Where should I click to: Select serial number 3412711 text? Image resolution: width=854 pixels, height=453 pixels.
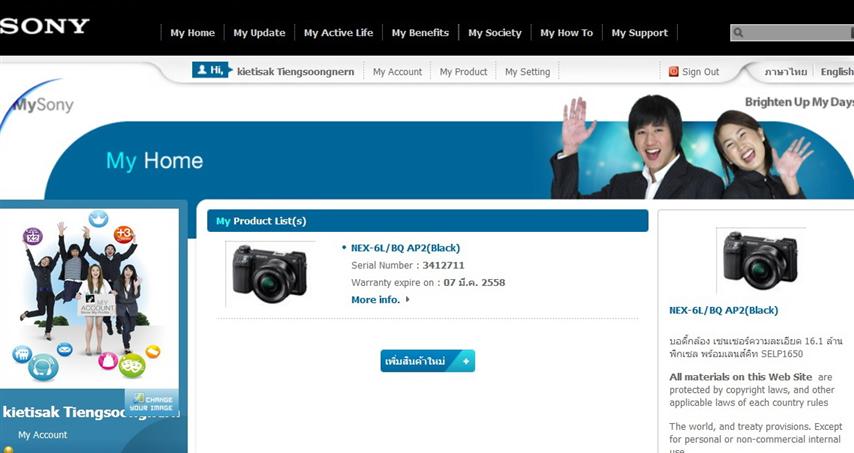pyautogui.click(x=443, y=266)
